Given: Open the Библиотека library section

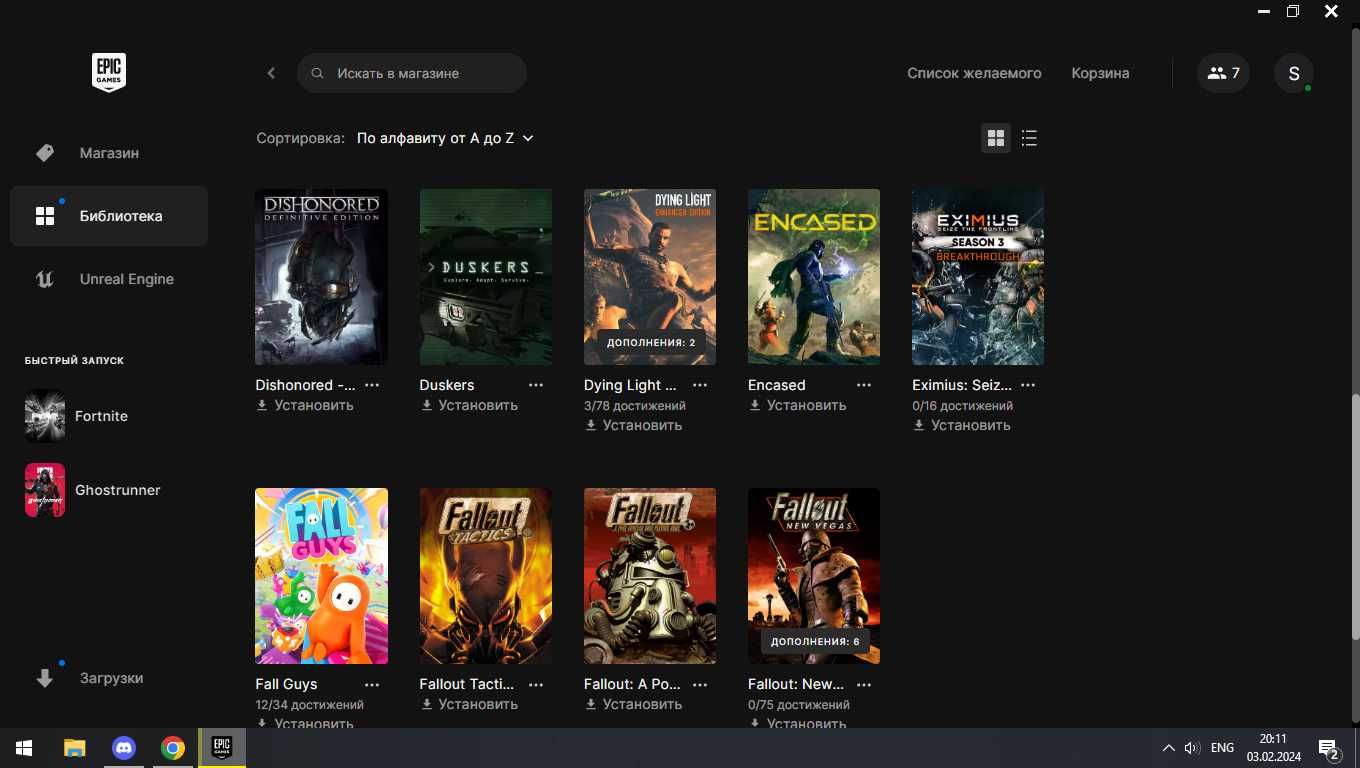Looking at the screenshot, I should click(x=109, y=216).
